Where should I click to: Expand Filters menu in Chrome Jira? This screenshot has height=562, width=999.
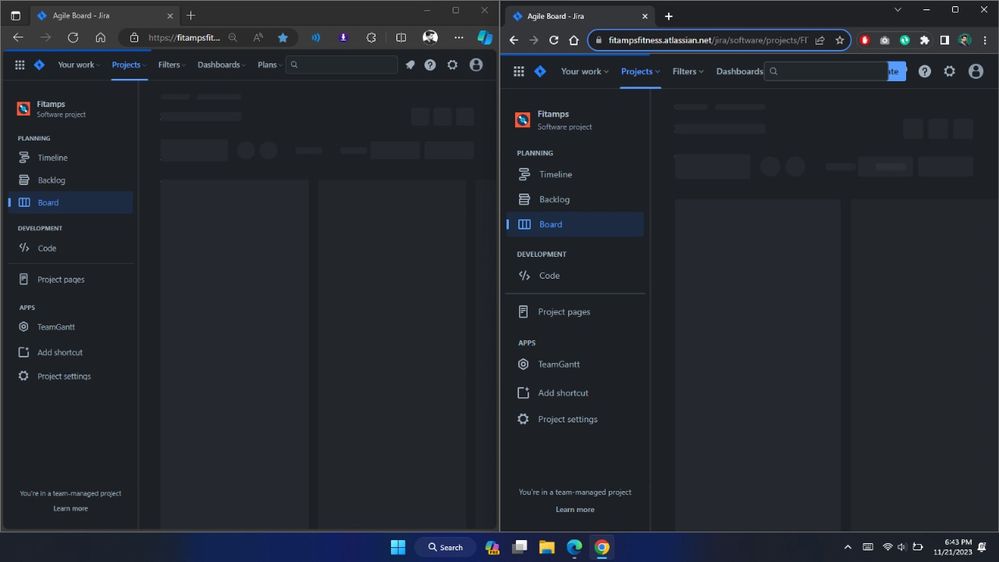click(x=687, y=71)
